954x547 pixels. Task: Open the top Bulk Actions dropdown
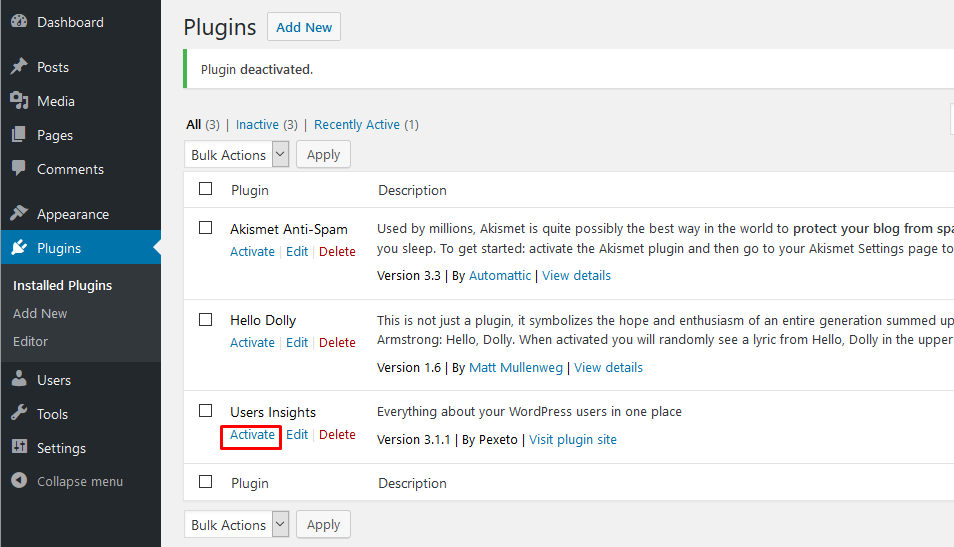click(237, 155)
